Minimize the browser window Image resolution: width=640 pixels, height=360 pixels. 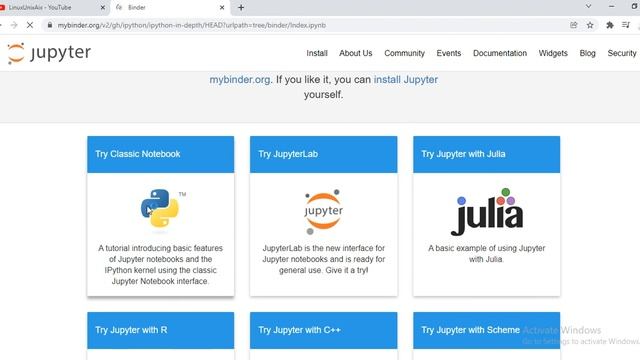tap(611, 7)
